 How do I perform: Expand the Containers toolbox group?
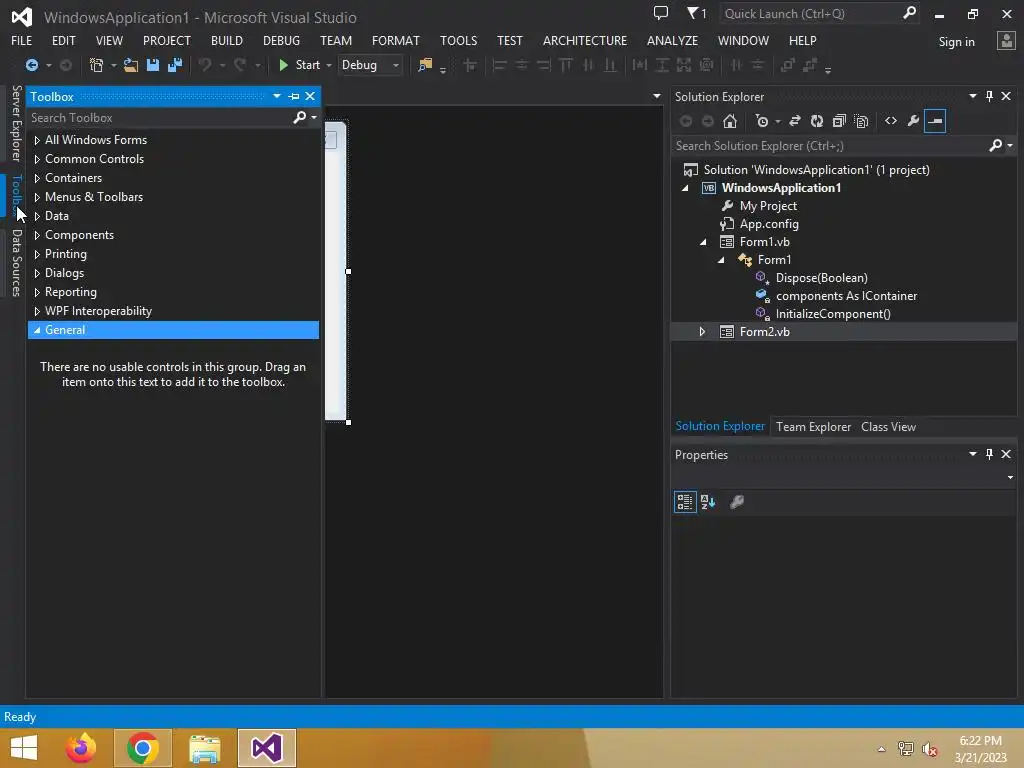click(37, 178)
